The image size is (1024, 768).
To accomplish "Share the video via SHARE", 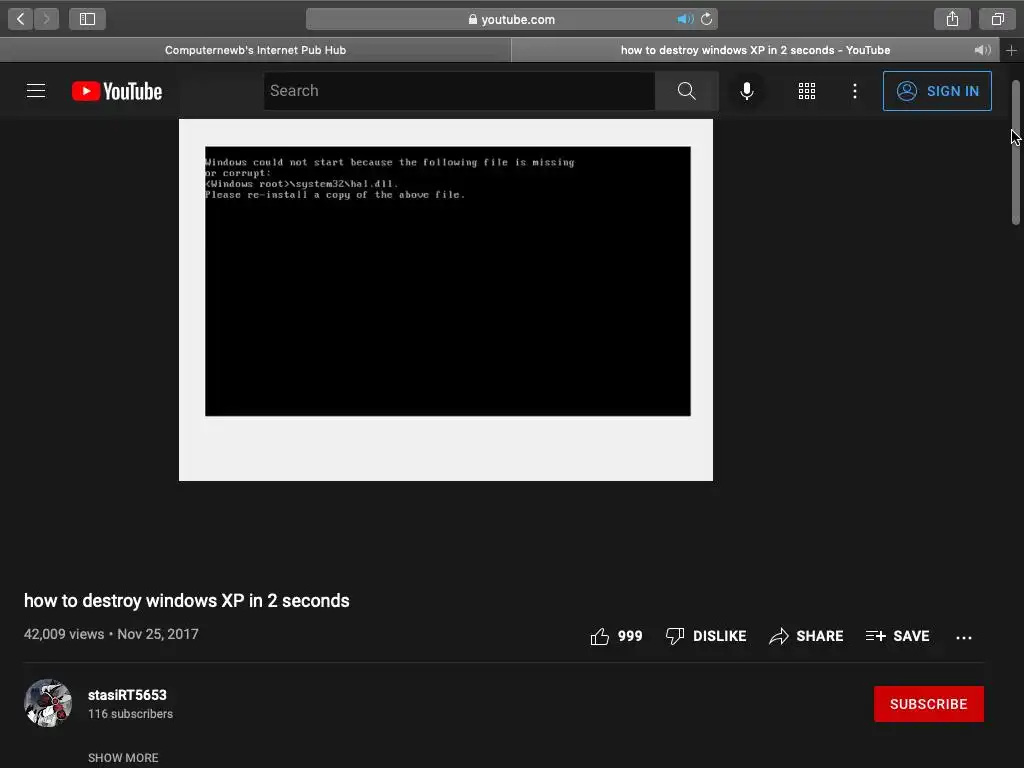I will click(806, 636).
